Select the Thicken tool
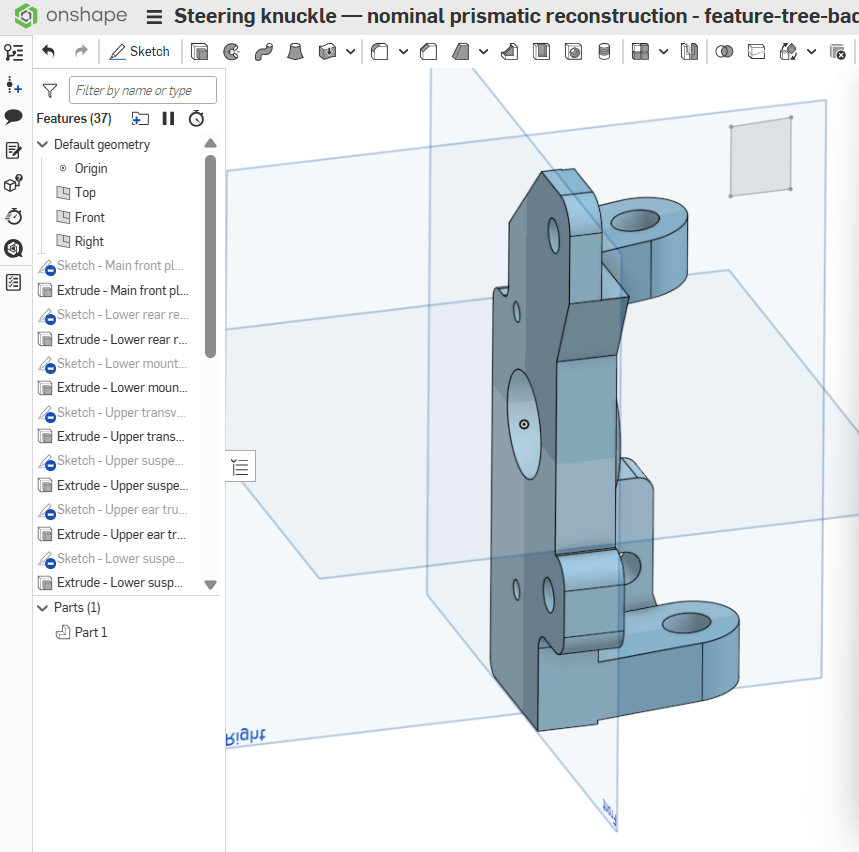The image size is (859, 852). pyautogui.click(x=327, y=52)
